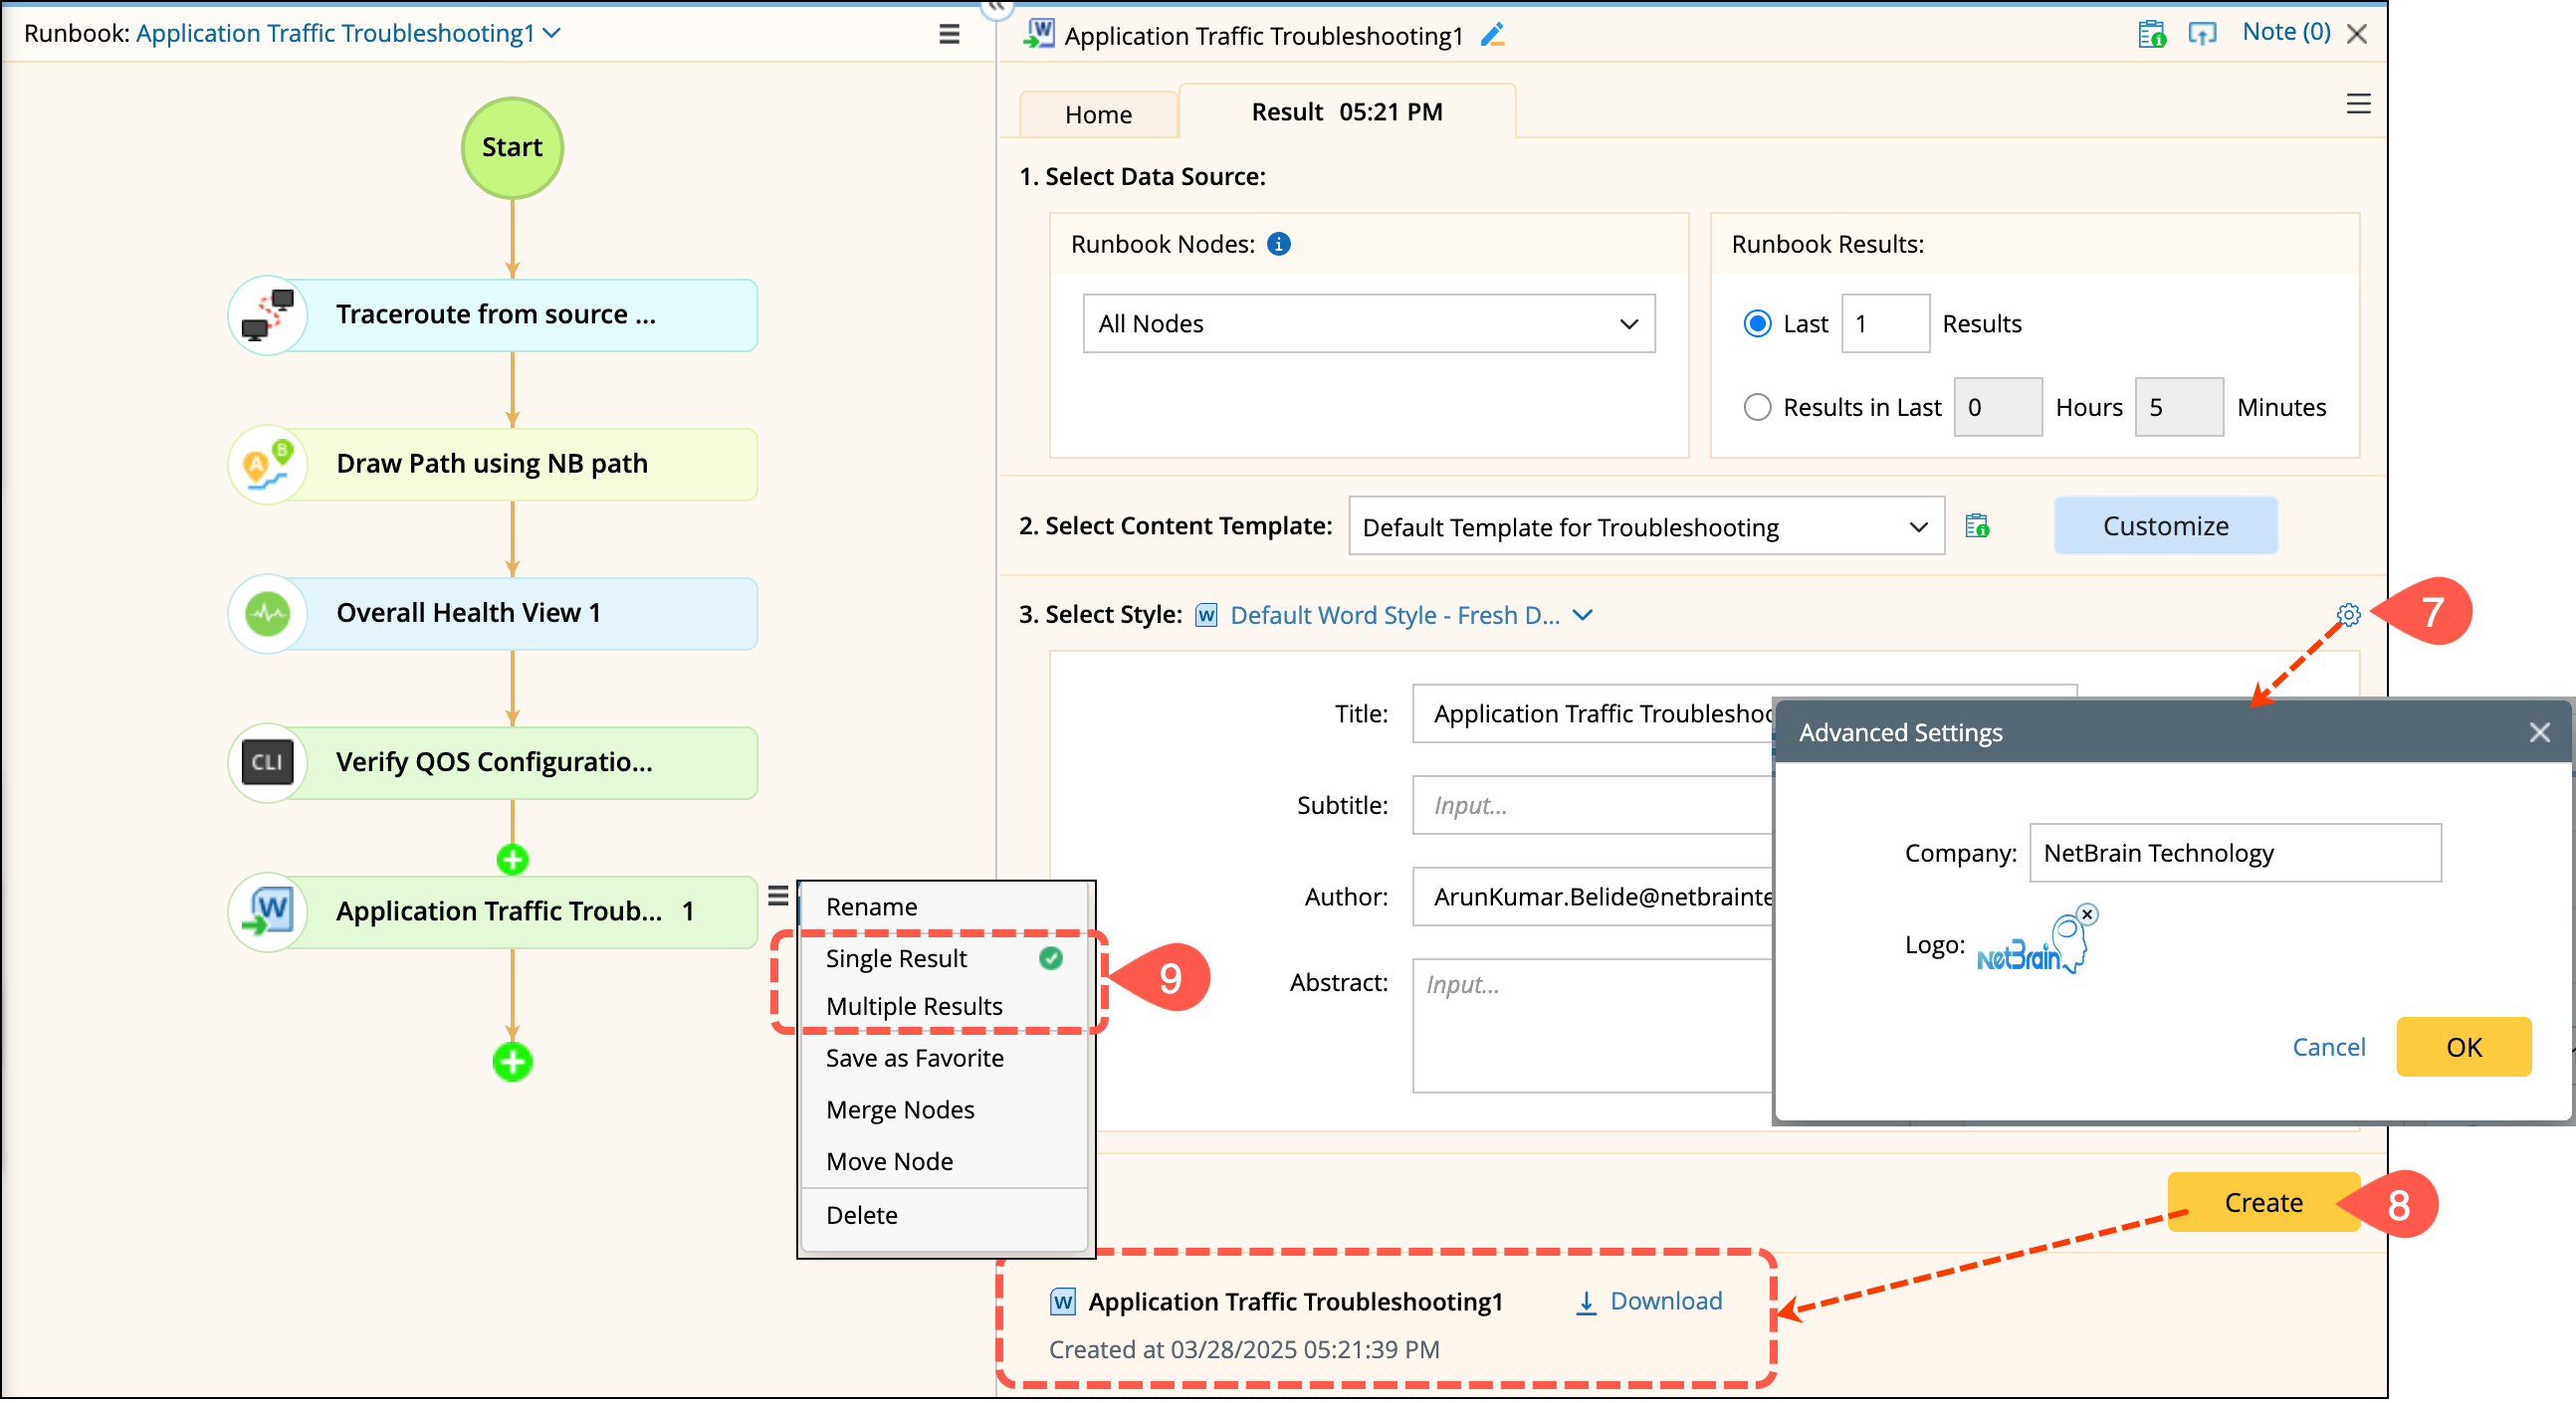Expand the All Nodes dropdown
Viewport: 2576px width, 1403px height.
tap(1368, 324)
